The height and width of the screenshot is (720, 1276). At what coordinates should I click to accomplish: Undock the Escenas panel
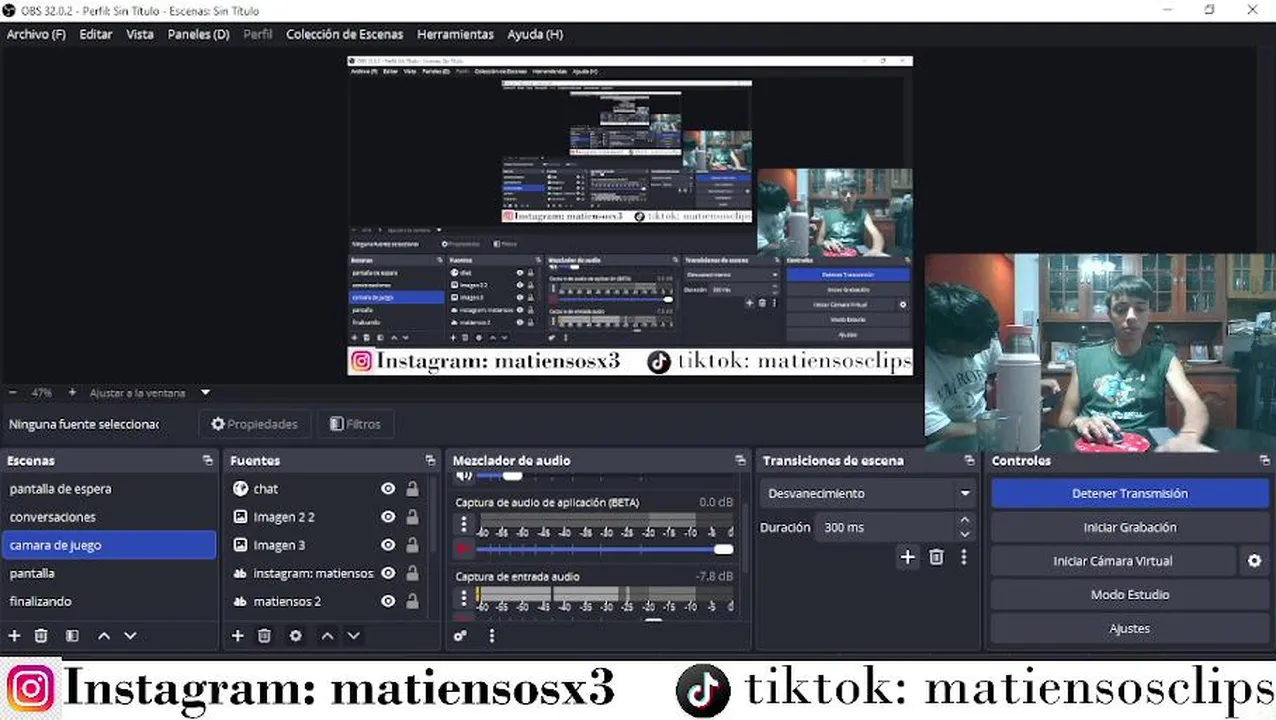click(207, 461)
